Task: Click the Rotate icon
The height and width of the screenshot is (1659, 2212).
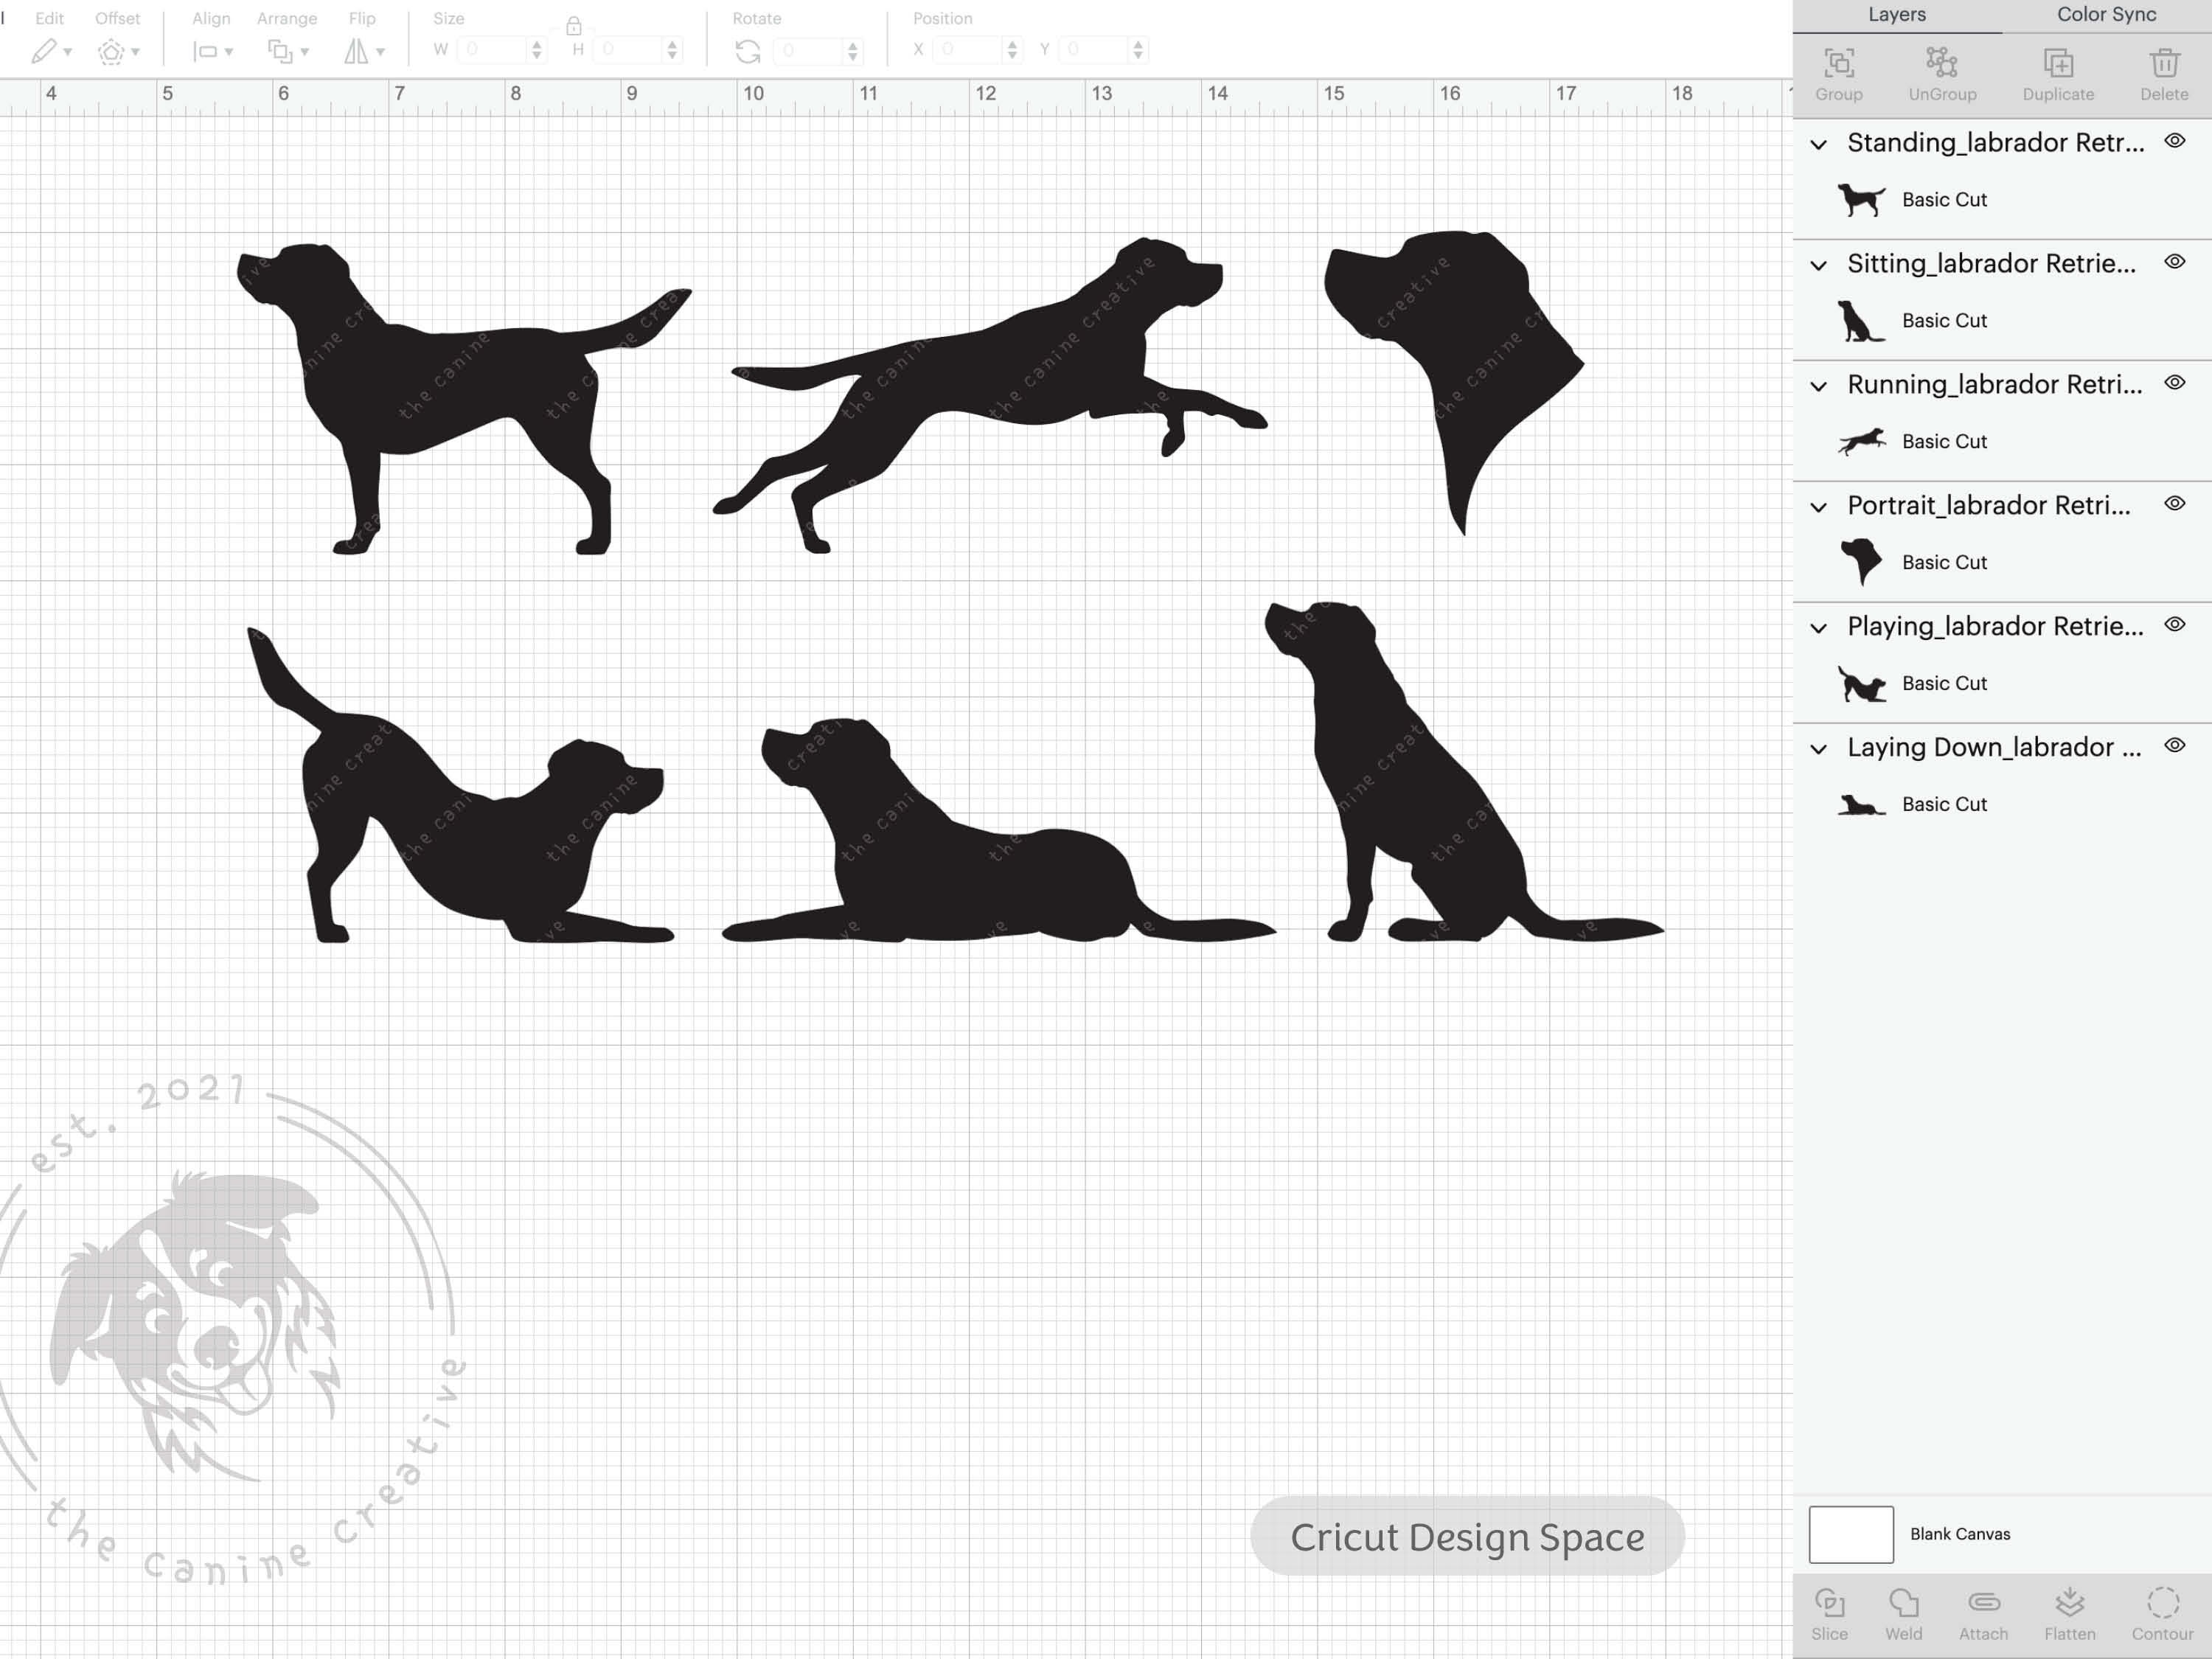Action: pos(748,51)
